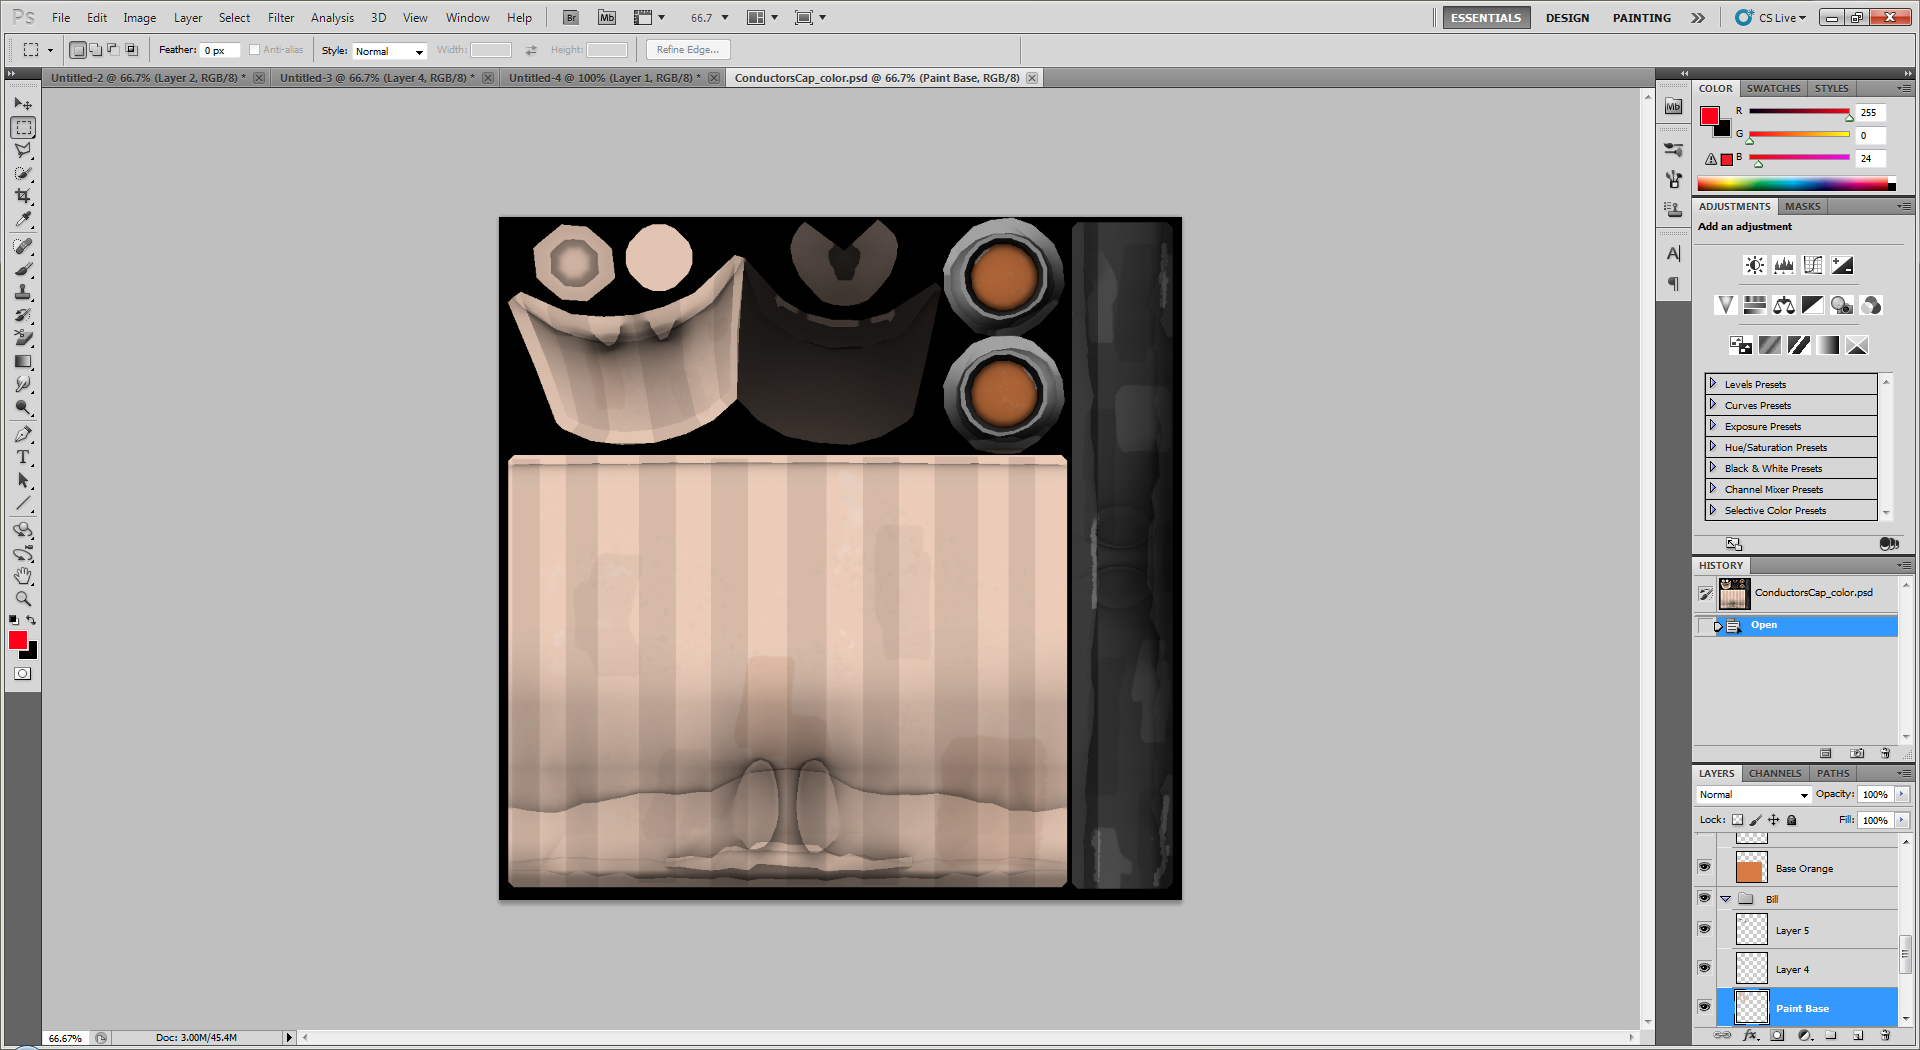Switch to the Swatches tab

tap(1773, 89)
